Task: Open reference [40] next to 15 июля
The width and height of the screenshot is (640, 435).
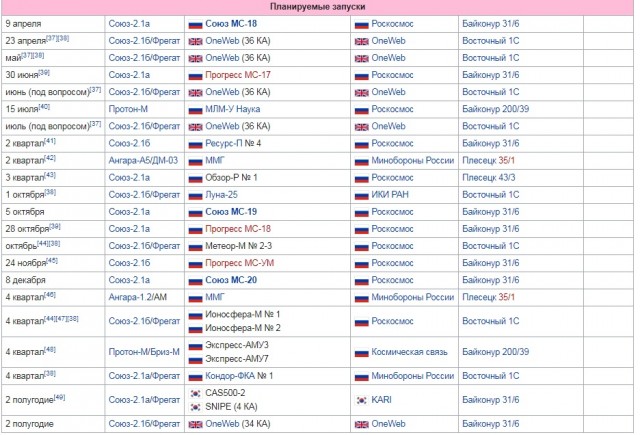Action: tap(44, 107)
